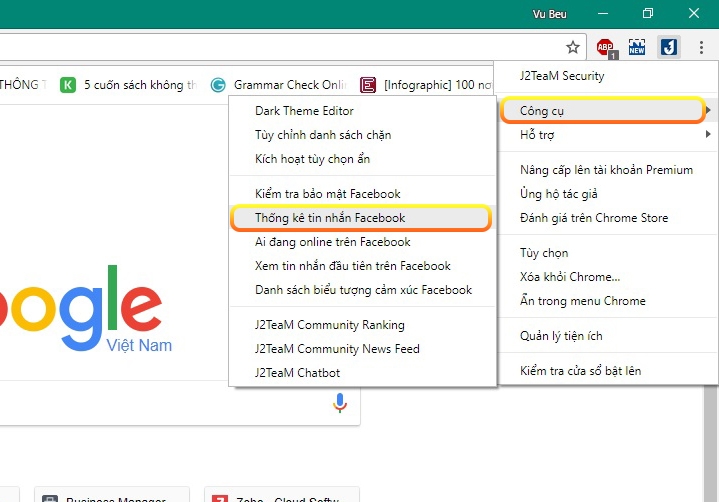Open the Infographic bookmark icon
The height and width of the screenshot is (502, 719).
point(368,85)
